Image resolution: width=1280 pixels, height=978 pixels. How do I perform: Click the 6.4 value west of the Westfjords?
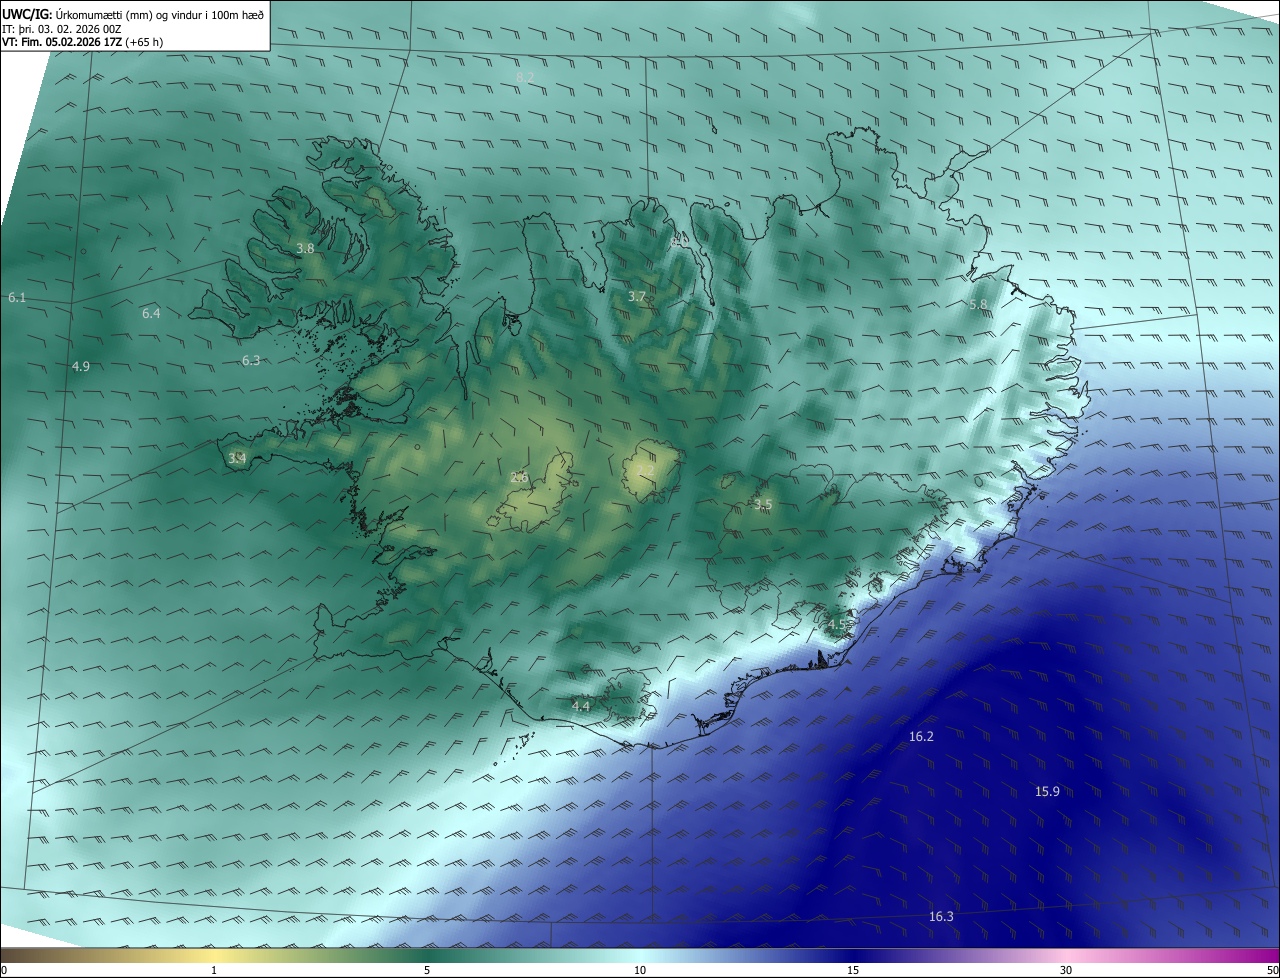[x=151, y=313]
